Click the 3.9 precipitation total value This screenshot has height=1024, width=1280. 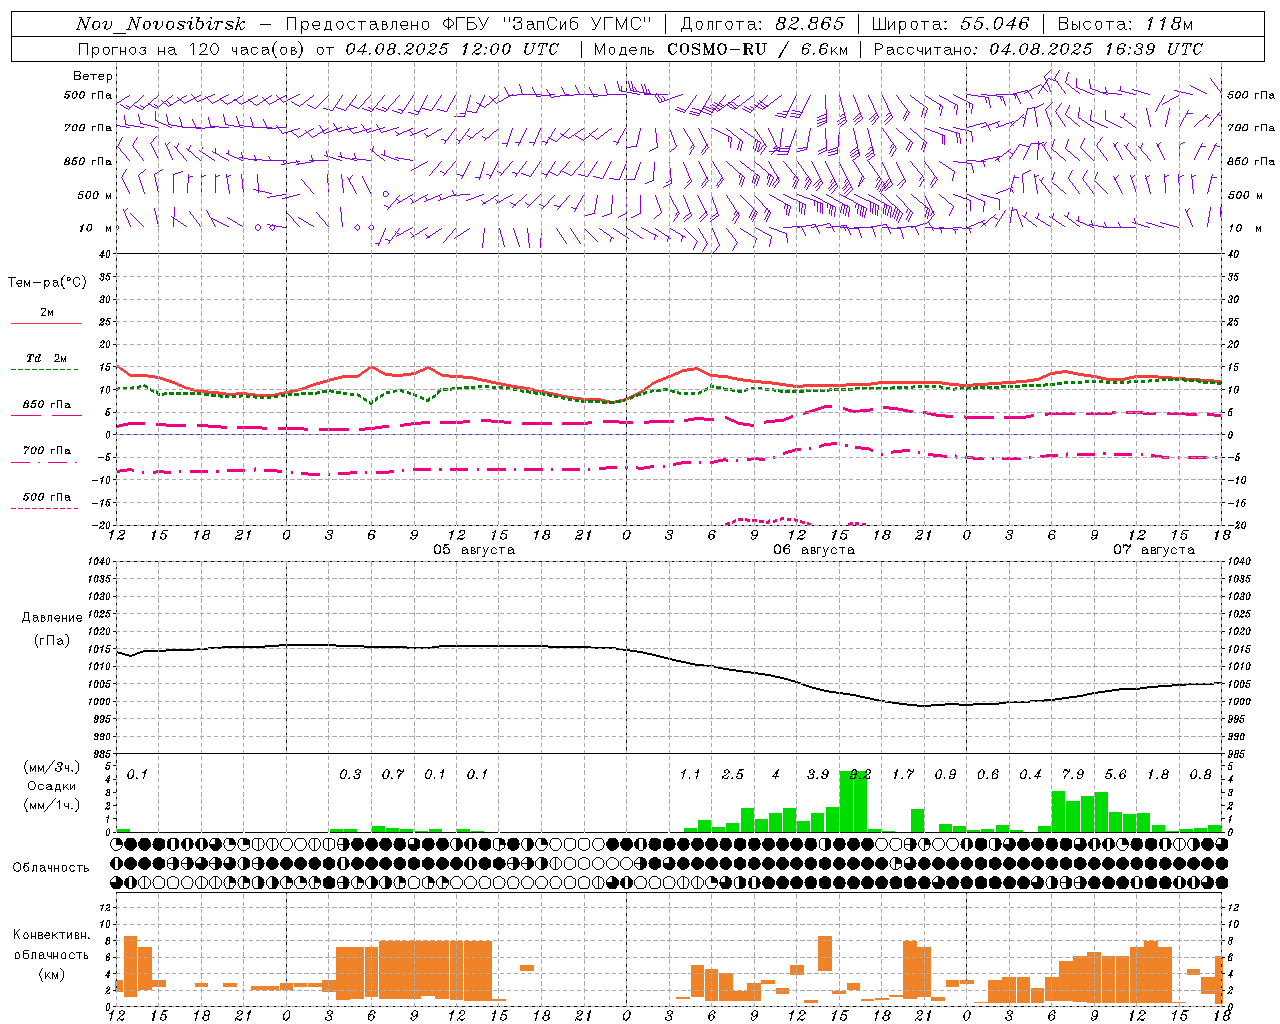click(818, 775)
